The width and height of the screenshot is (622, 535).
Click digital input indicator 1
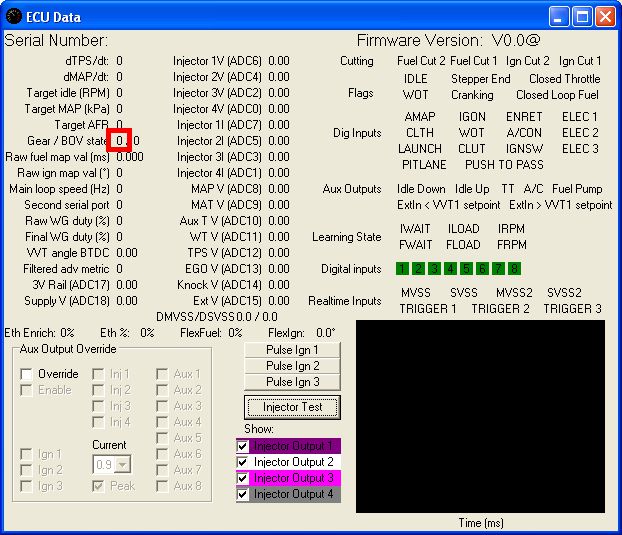(x=402, y=268)
